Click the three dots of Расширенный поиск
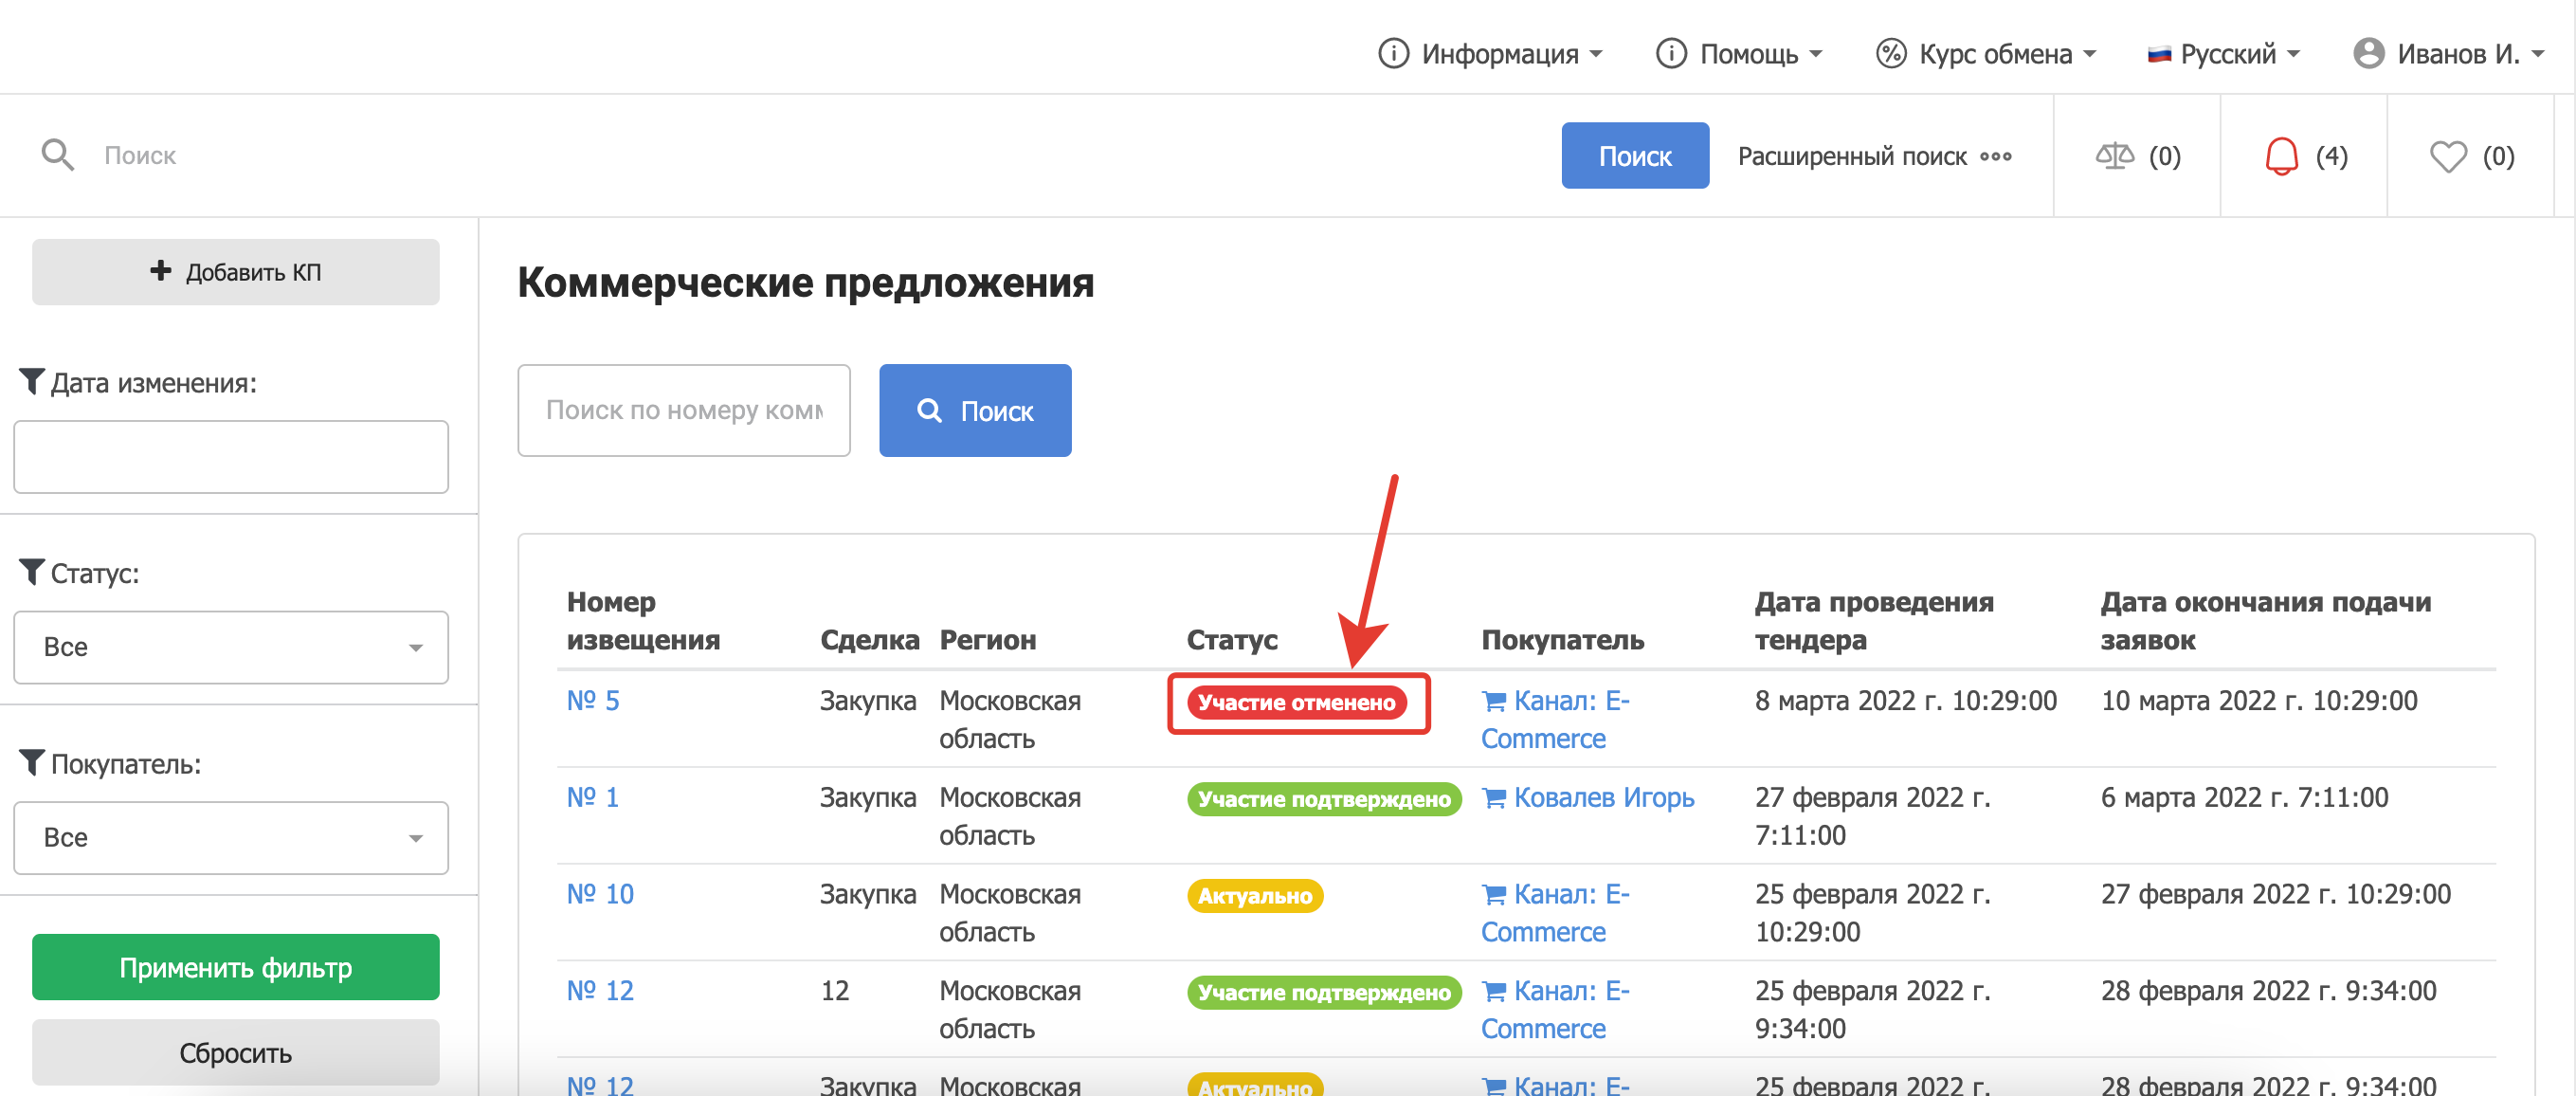The image size is (2576, 1096). (x=1996, y=156)
